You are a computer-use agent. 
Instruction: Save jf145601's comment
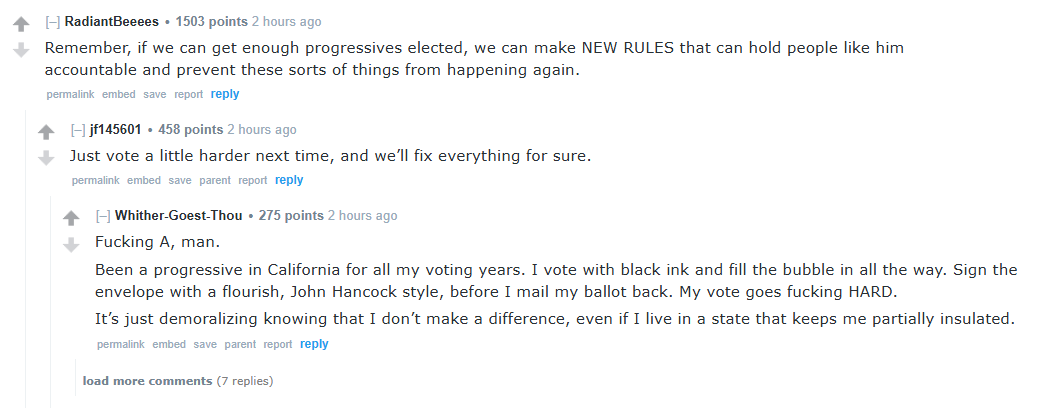(x=180, y=181)
